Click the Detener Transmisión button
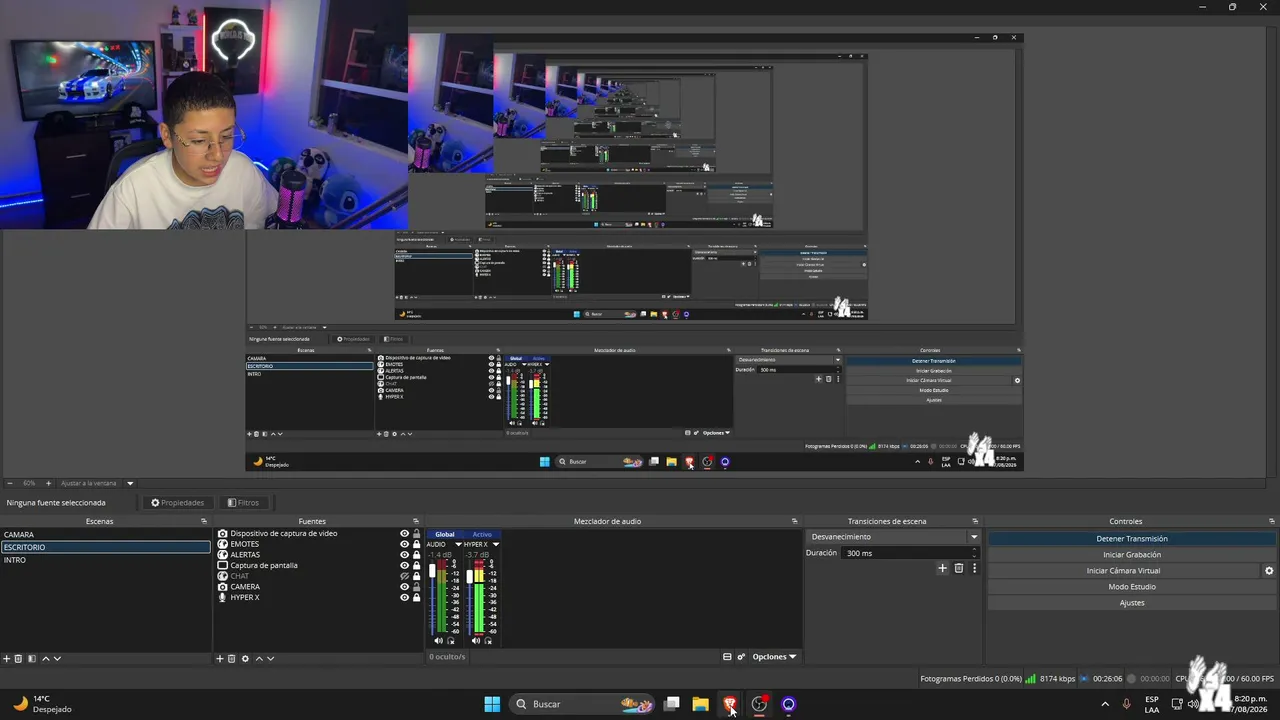 coord(1132,538)
